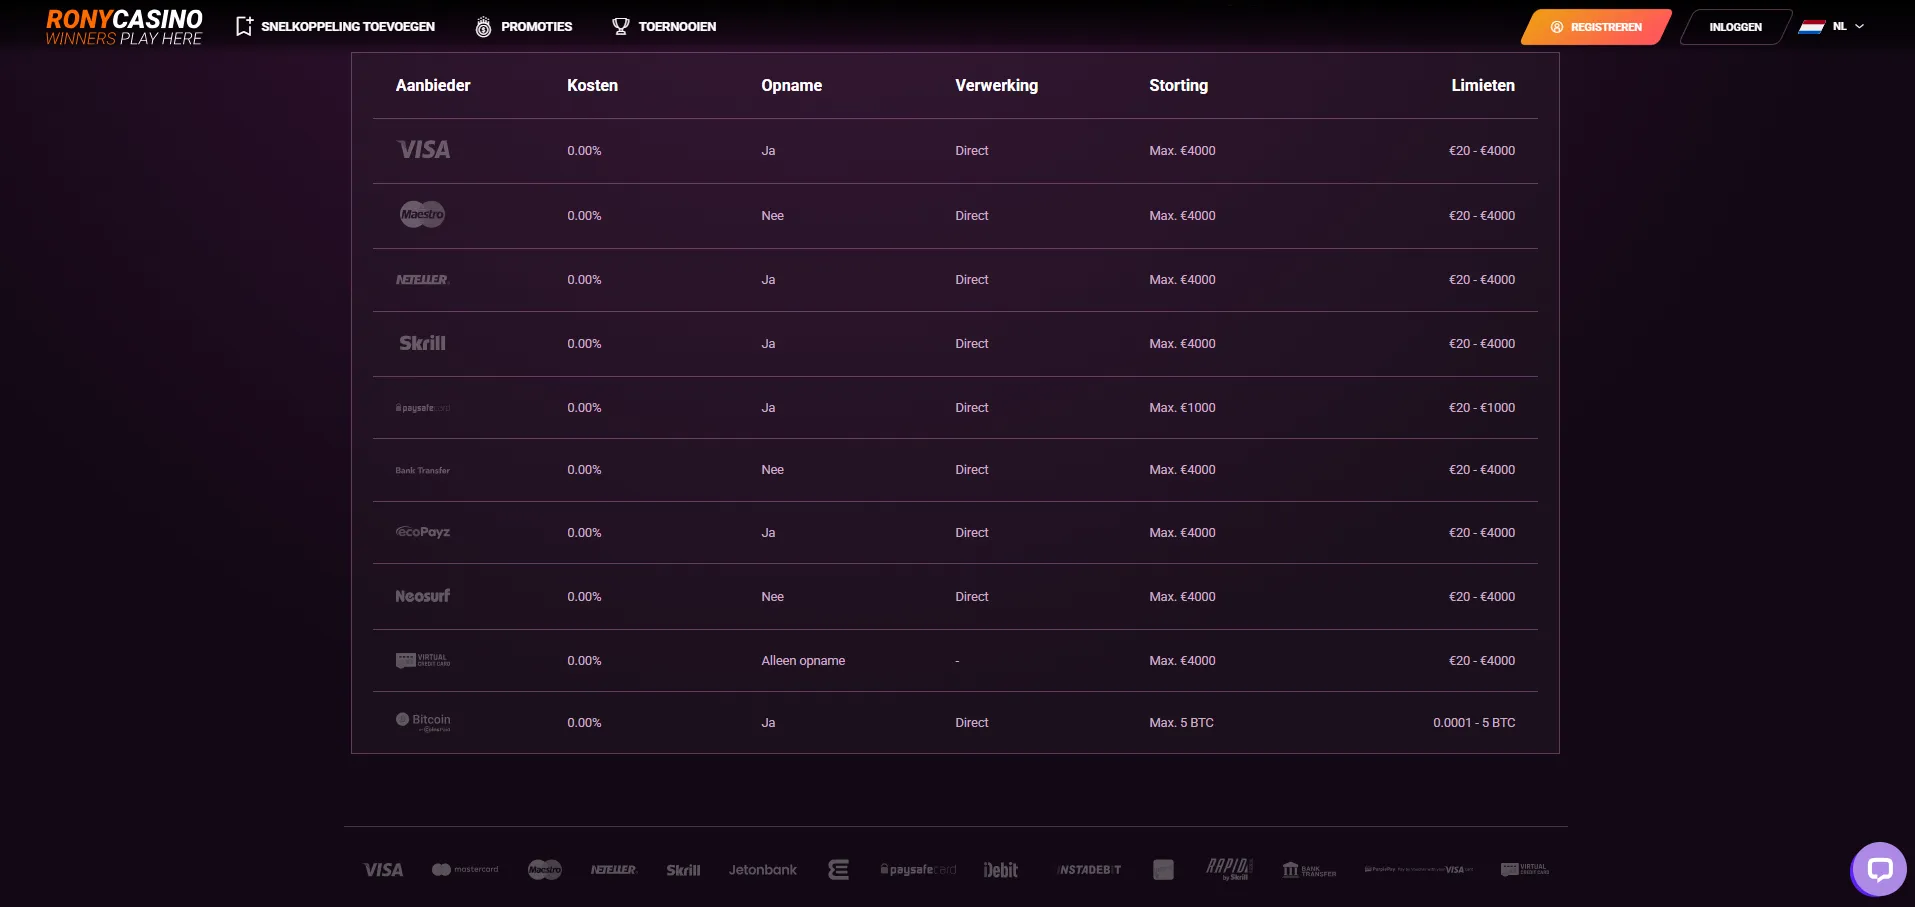1915x907 pixels.
Task: Click 'Nee' in the Maestro row
Action: pyautogui.click(x=772, y=216)
